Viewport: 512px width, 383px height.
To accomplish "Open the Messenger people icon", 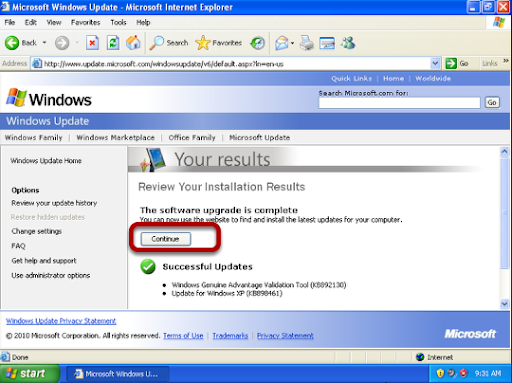I will (348, 43).
